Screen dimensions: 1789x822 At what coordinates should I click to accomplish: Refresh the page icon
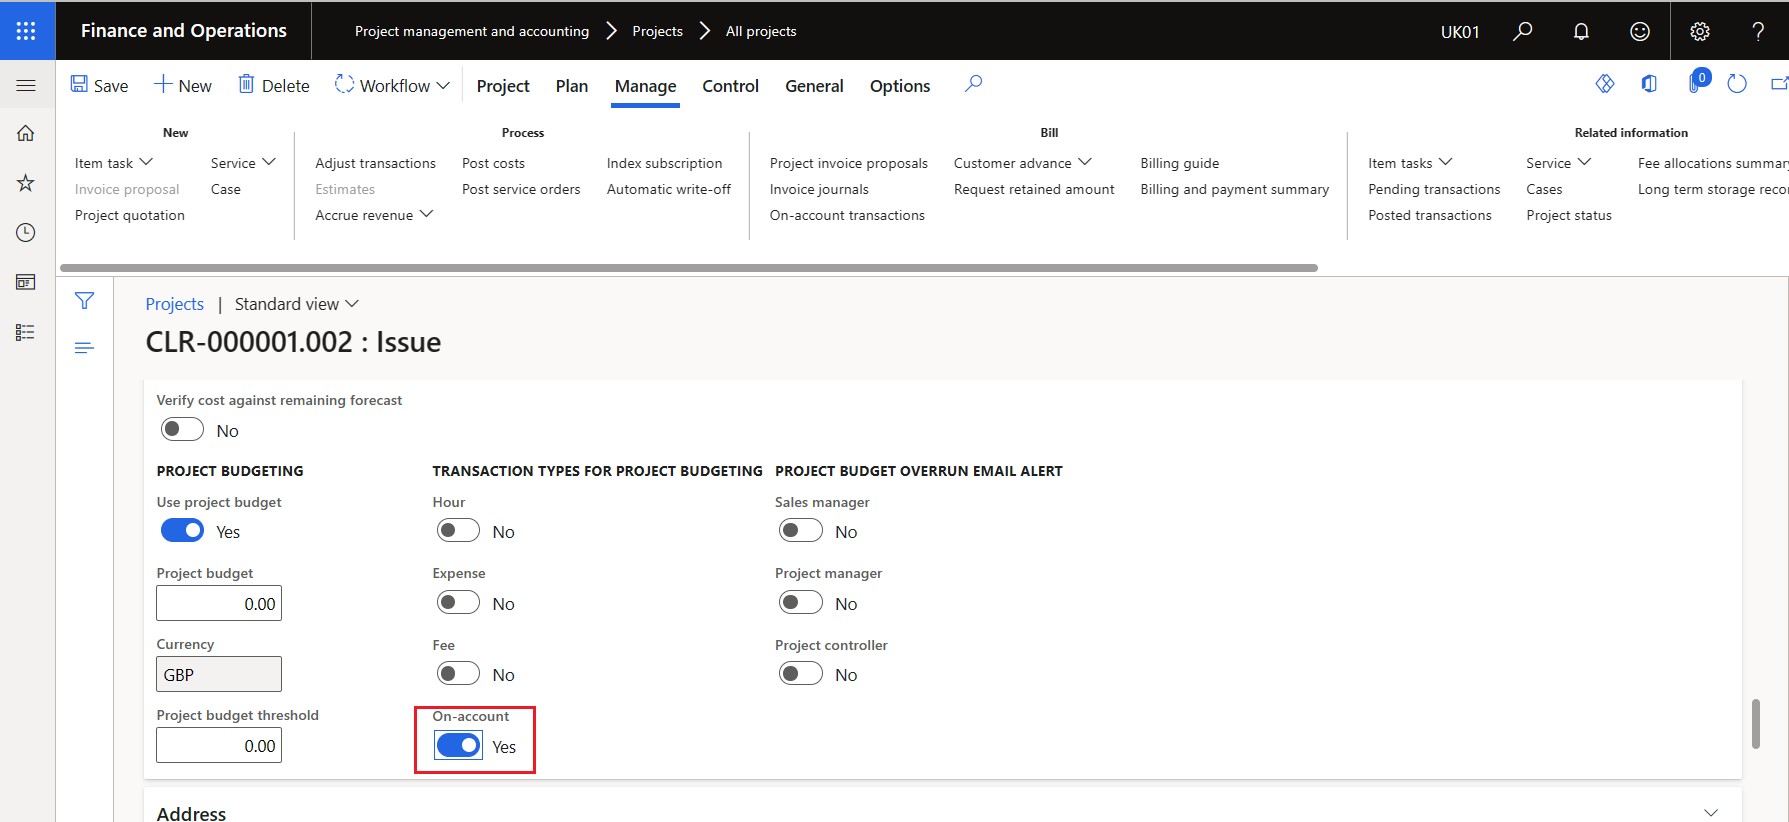click(x=1737, y=84)
